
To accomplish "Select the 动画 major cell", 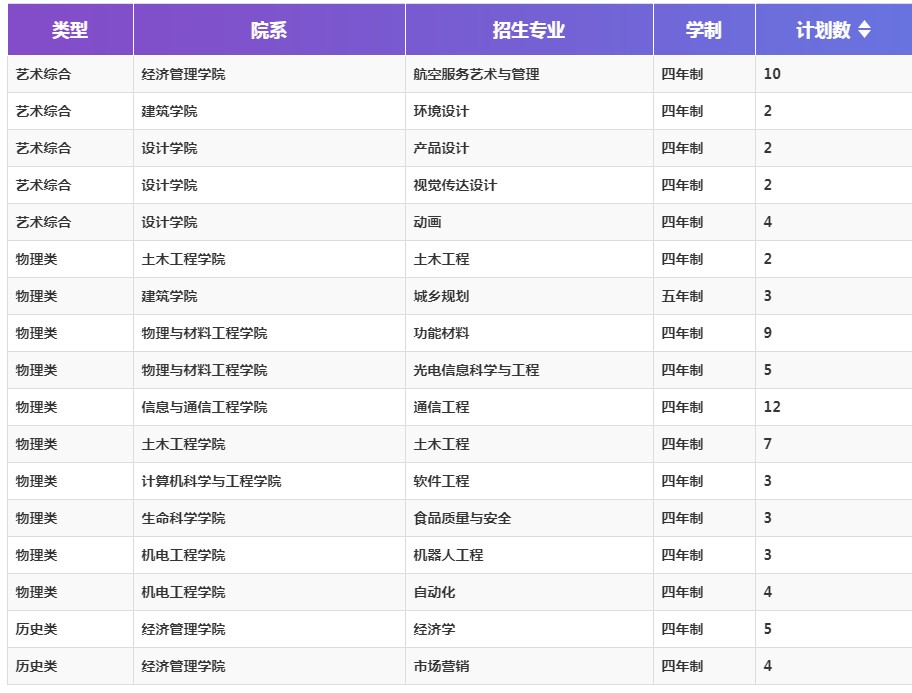I will (427, 222).
